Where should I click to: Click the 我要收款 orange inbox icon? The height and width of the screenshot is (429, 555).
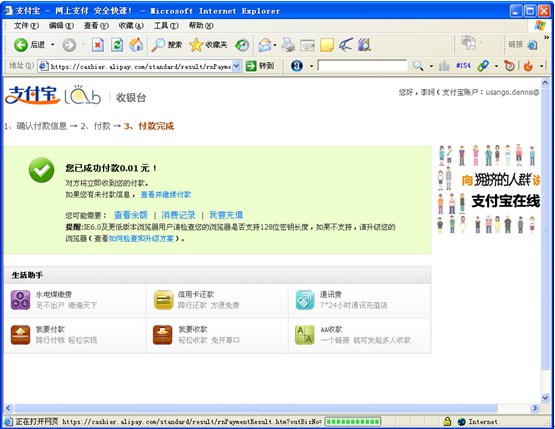click(162, 335)
